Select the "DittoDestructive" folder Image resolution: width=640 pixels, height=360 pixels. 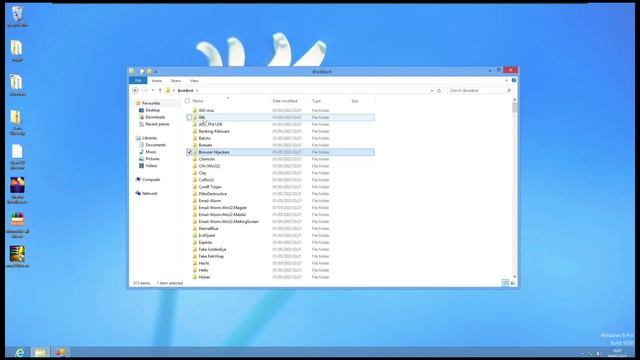(x=213, y=193)
